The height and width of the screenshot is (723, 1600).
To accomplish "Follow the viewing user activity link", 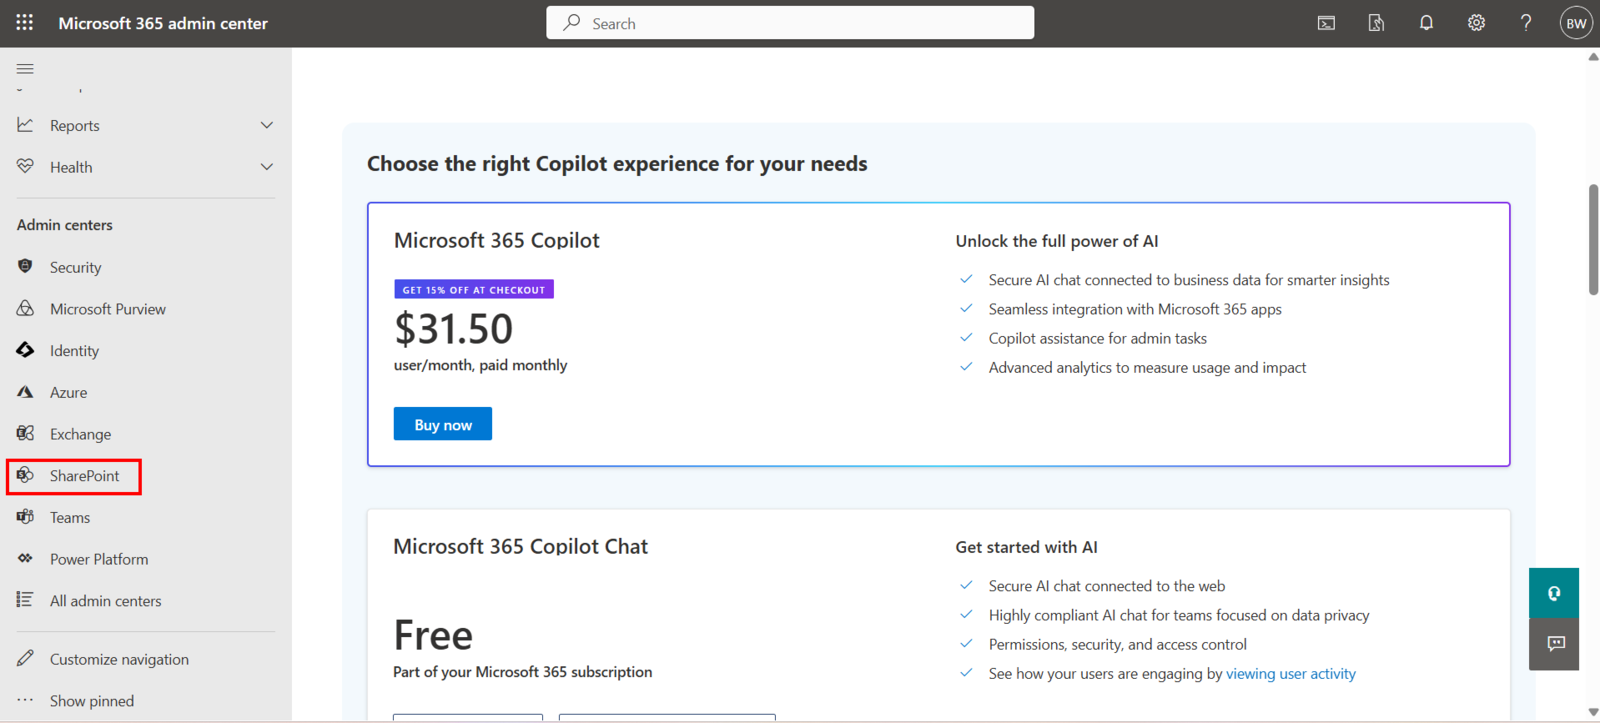I will pos(1291,673).
